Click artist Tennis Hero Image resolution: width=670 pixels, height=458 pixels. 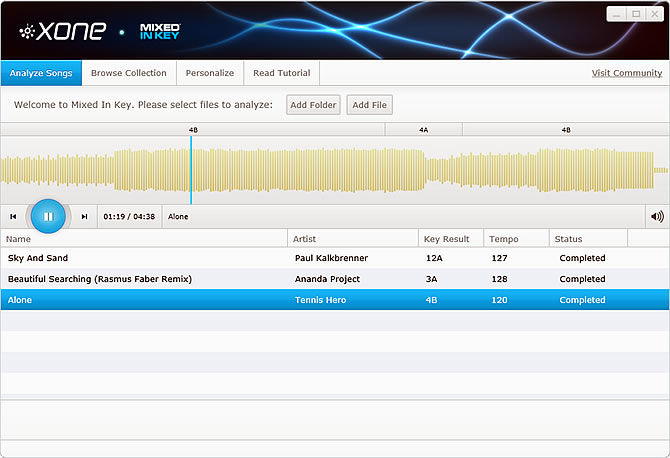tap(320, 300)
